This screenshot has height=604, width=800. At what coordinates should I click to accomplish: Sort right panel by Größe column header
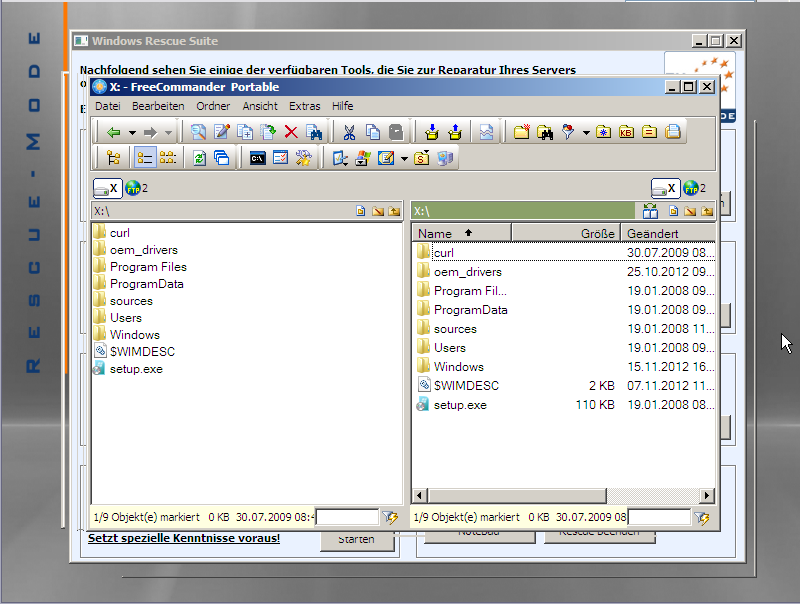click(566, 233)
